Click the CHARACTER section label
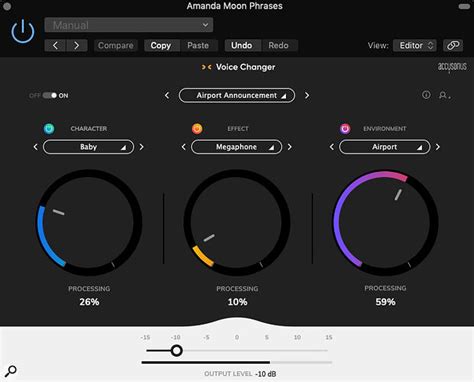The image size is (474, 382). (89, 129)
